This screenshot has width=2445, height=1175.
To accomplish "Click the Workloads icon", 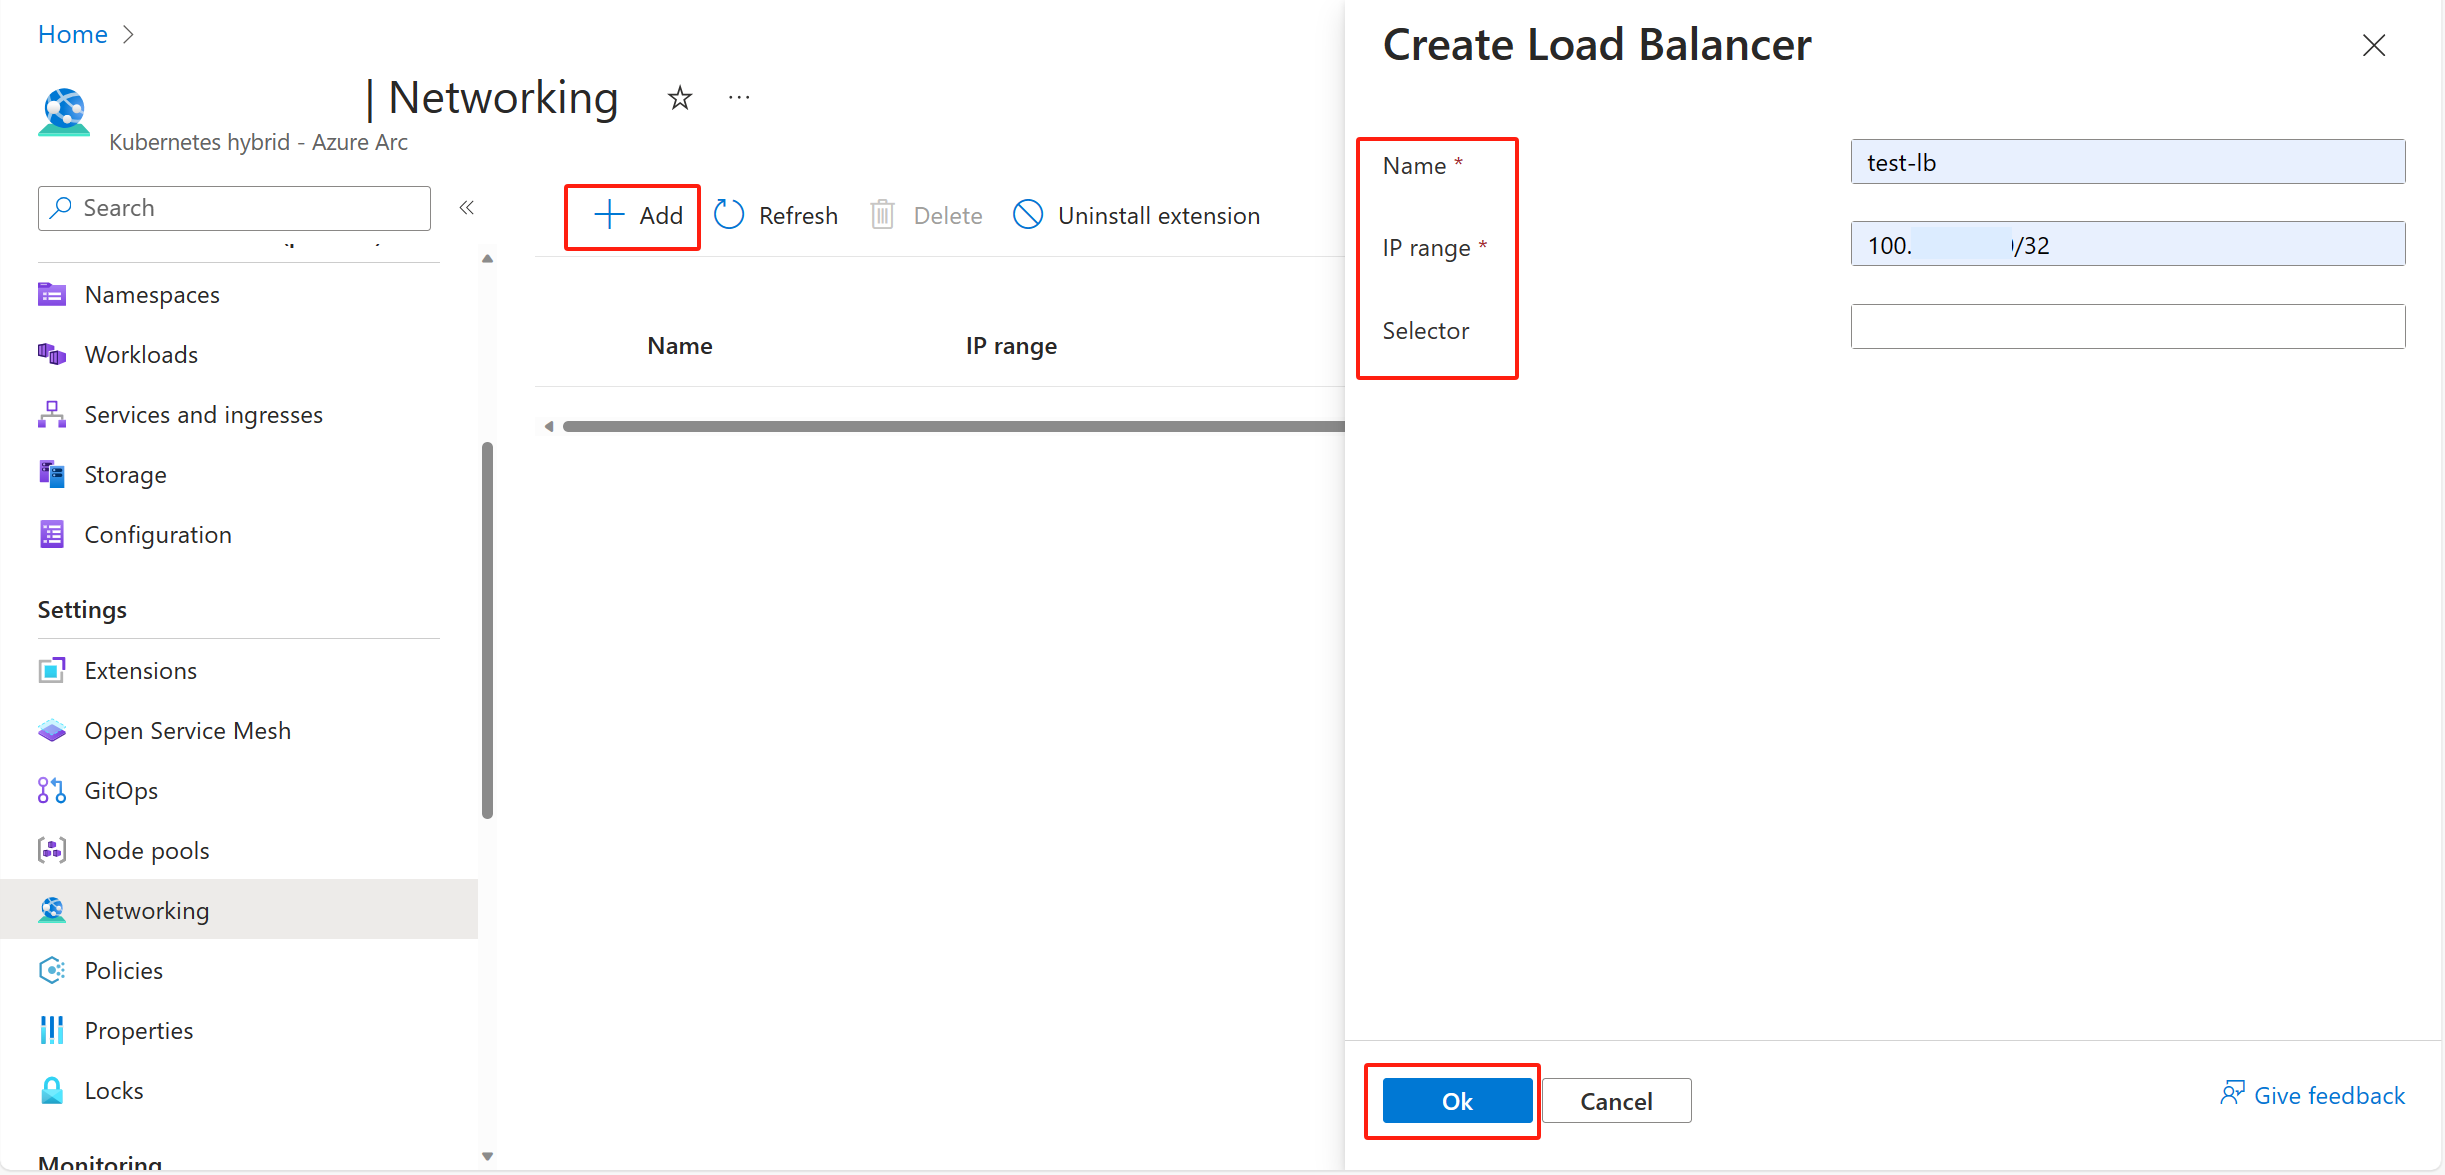I will click(x=52, y=354).
